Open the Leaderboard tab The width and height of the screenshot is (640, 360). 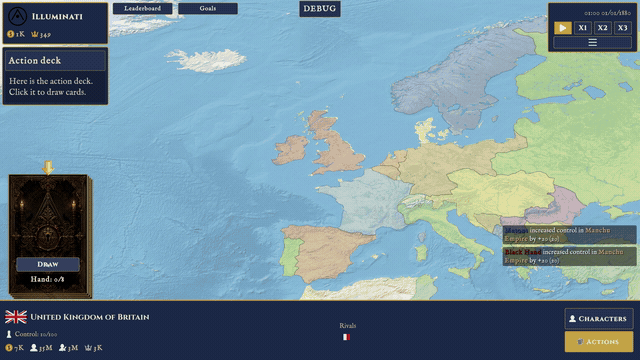pyautogui.click(x=142, y=9)
